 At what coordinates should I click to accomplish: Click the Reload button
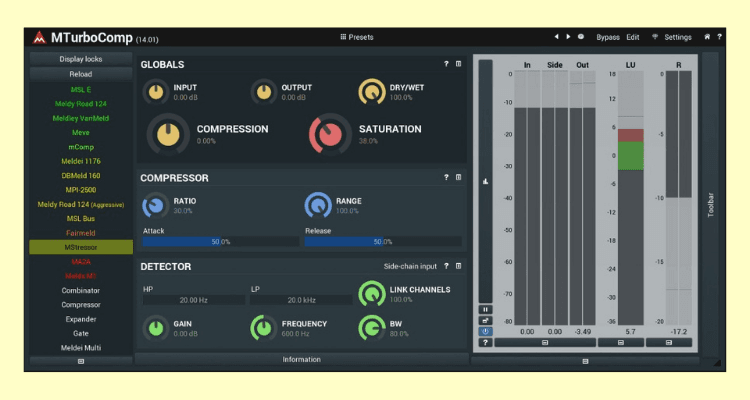[x=81, y=74]
